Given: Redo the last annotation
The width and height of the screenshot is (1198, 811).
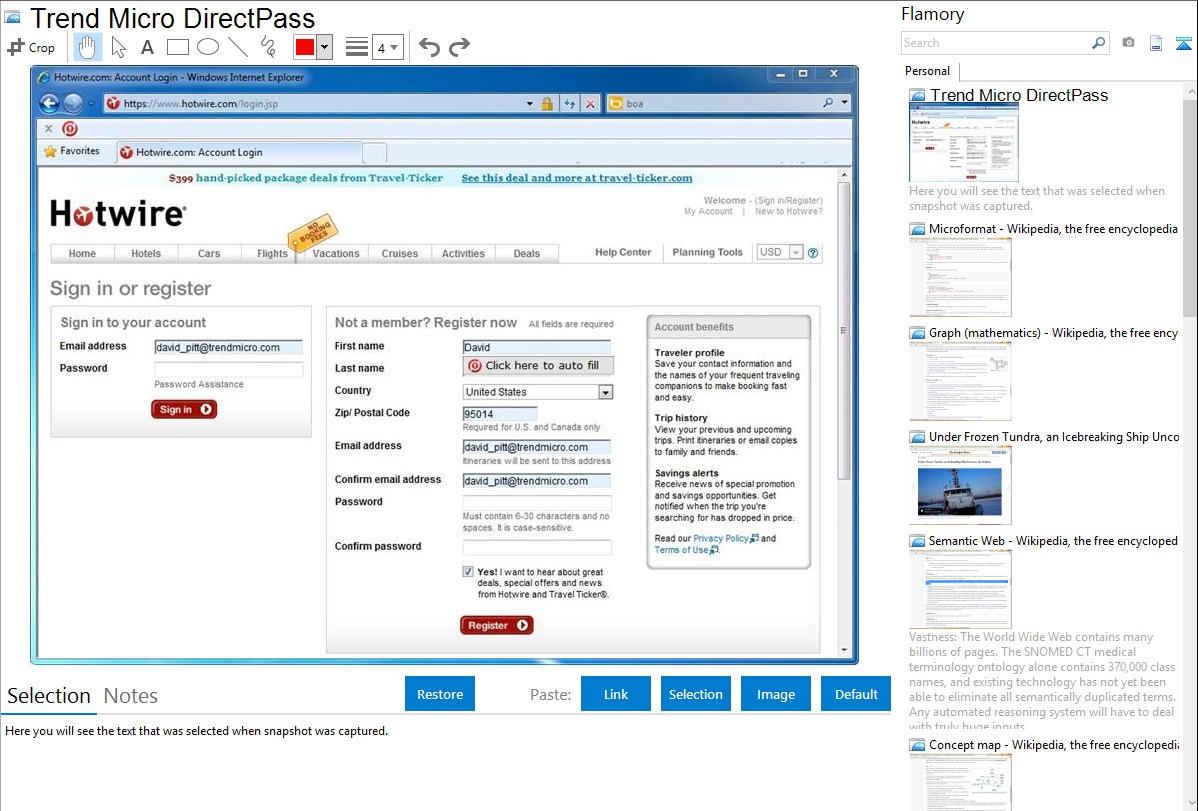Looking at the screenshot, I should (x=459, y=47).
